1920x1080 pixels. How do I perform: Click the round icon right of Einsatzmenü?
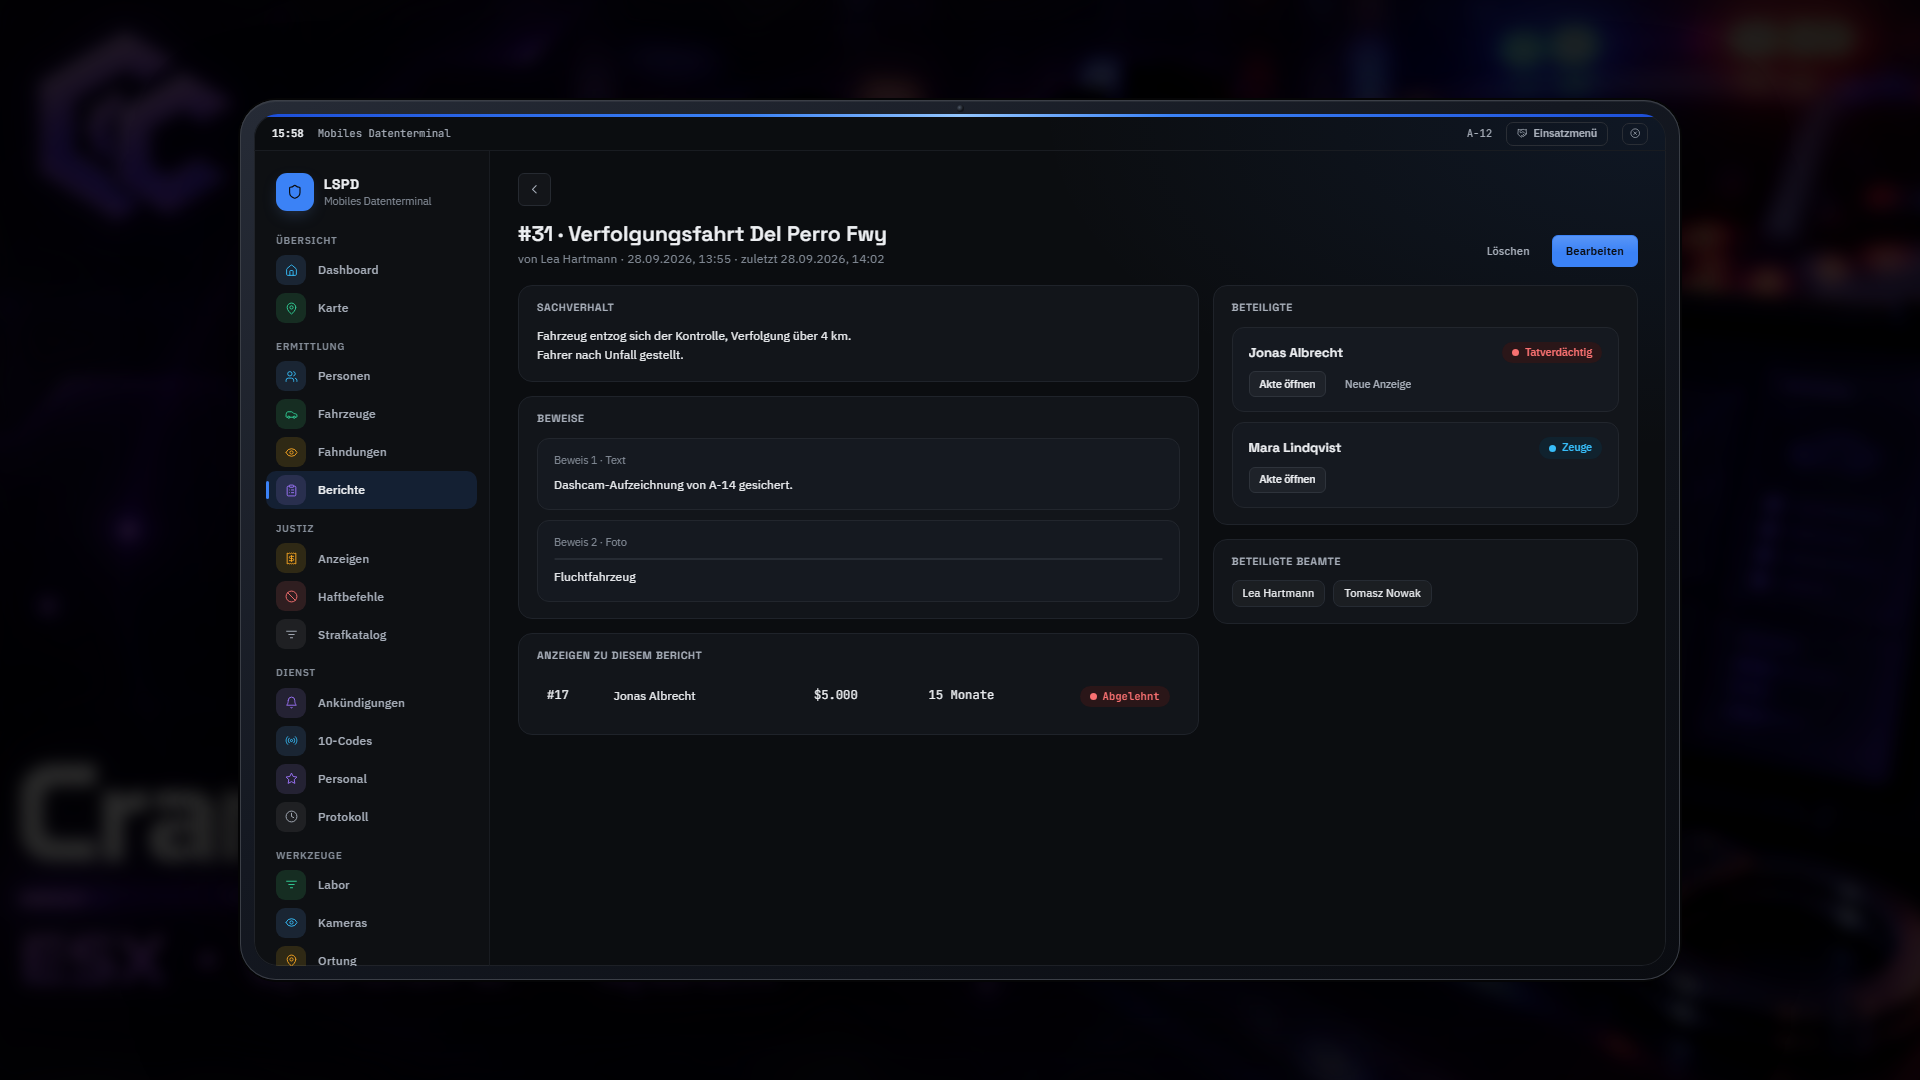click(1635, 133)
